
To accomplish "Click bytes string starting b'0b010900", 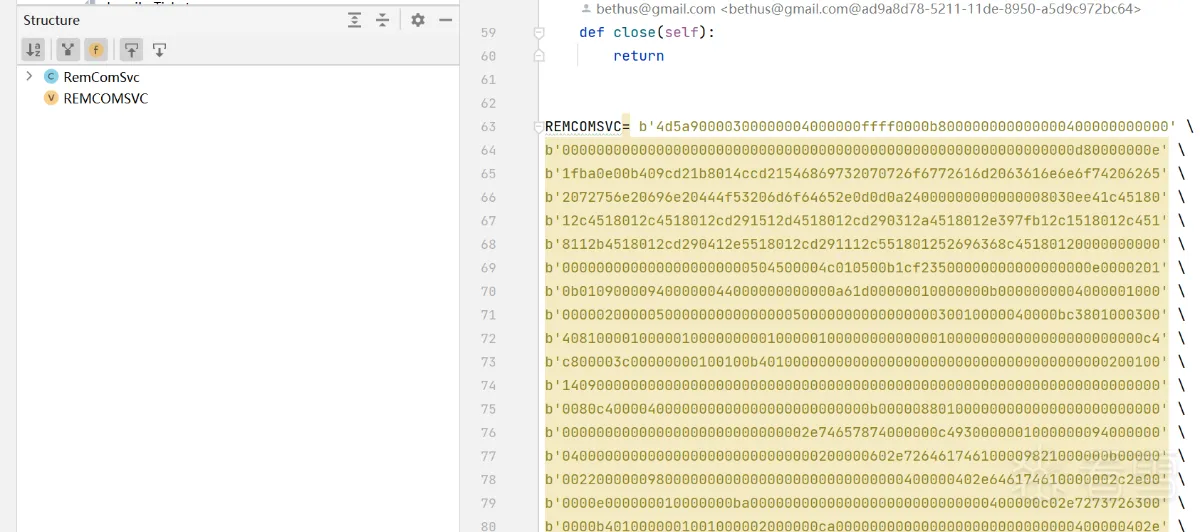I will tap(856, 291).
